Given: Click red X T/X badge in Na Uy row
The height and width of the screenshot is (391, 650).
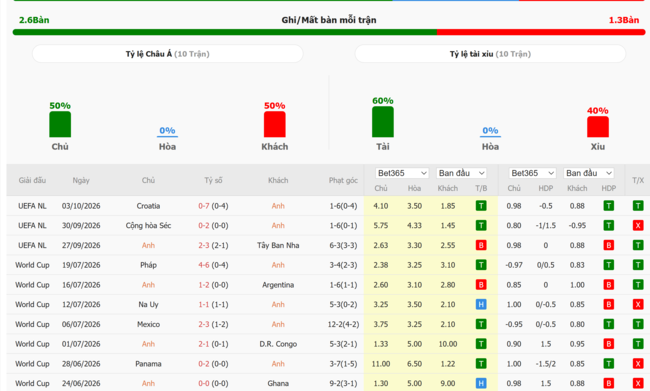Looking at the screenshot, I should click(638, 304).
